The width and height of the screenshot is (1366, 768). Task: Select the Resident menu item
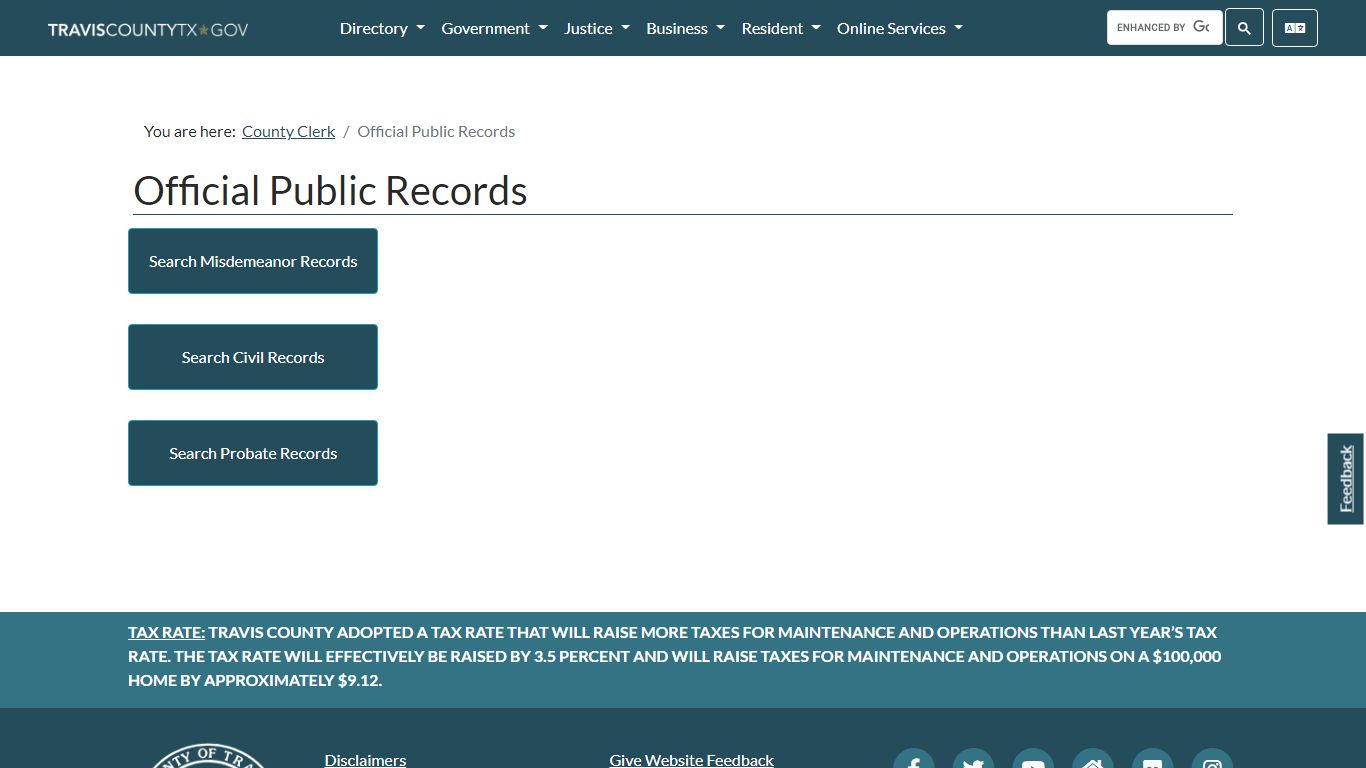pos(780,28)
